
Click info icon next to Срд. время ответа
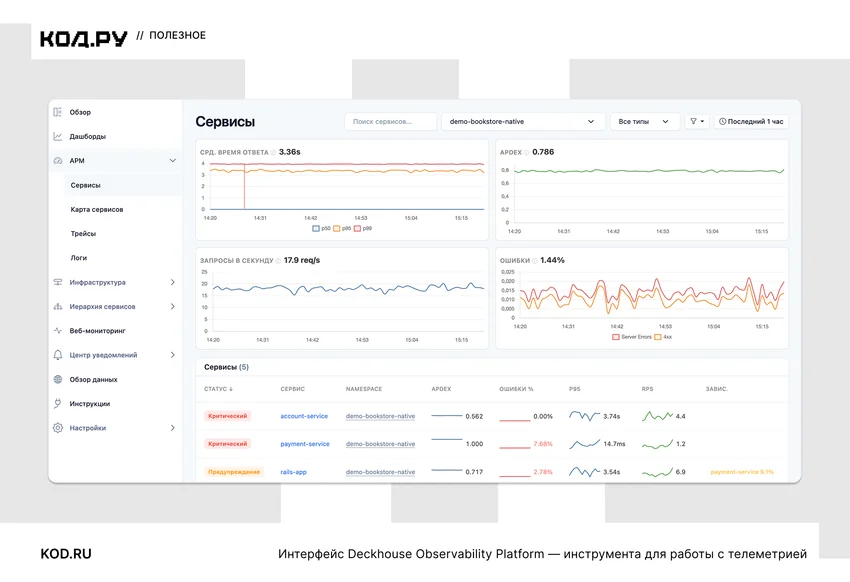pos(273,152)
